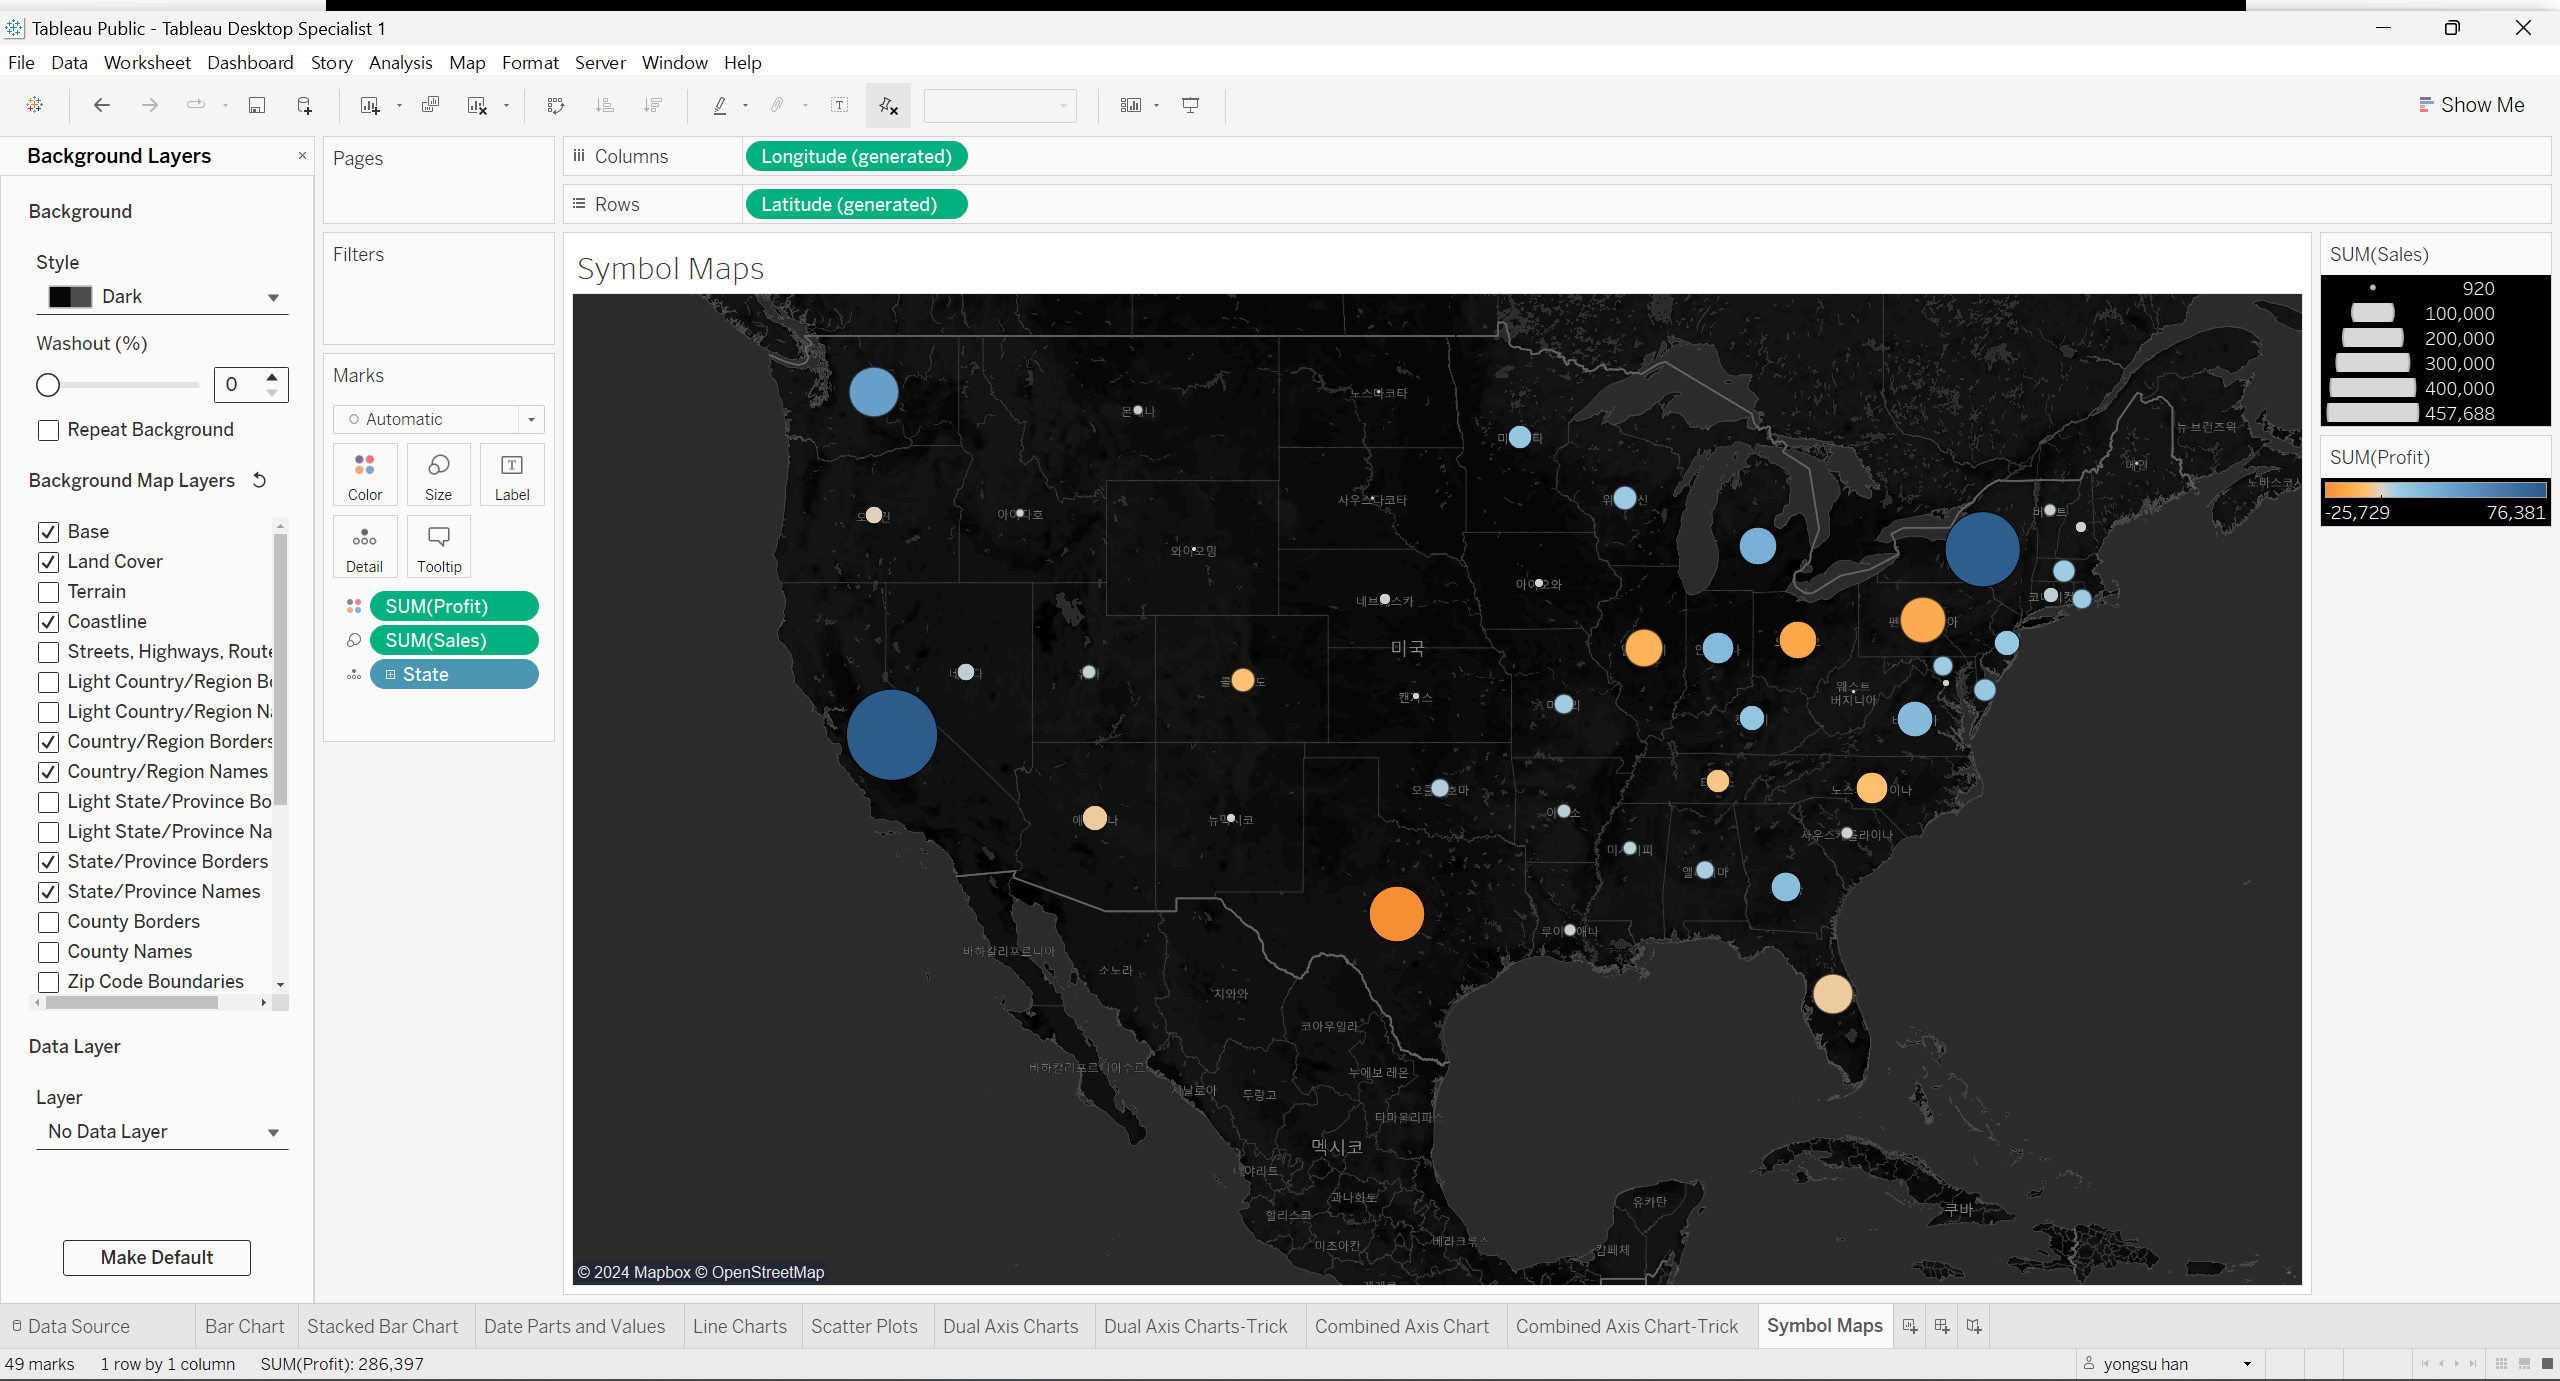Click the Presentation mode icon
The width and height of the screenshot is (2560, 1381).
click(x=1190, y=105)
